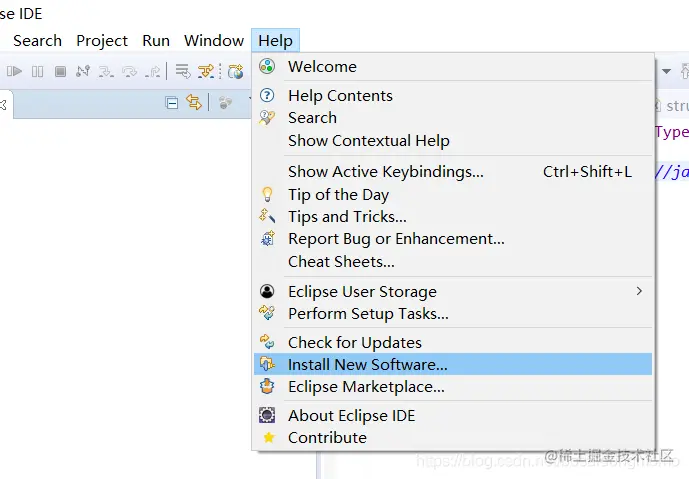This screenshot has height=479, width=689.
Task: Open Eclipse Marketplace...
Action: click(453, 387)
